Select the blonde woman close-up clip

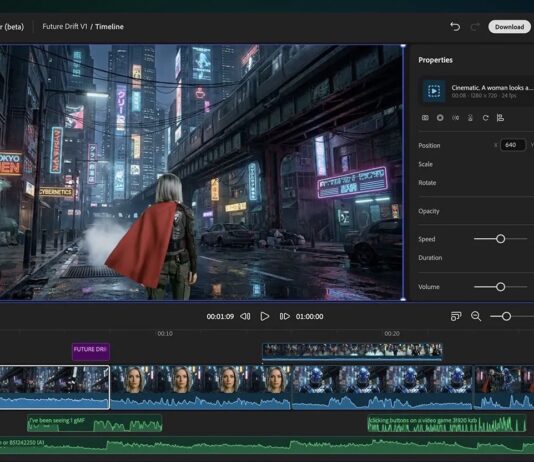click(x=201, y=387)
